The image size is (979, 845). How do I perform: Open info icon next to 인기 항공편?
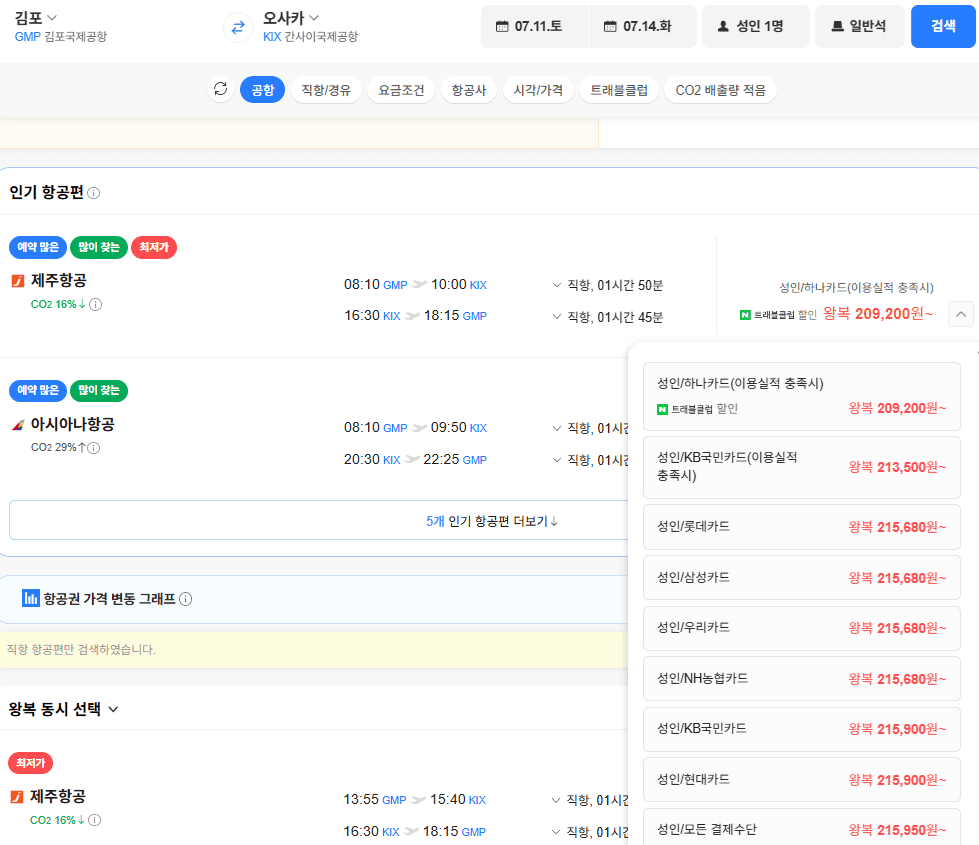pyautogui.click(x=94, y=193)
